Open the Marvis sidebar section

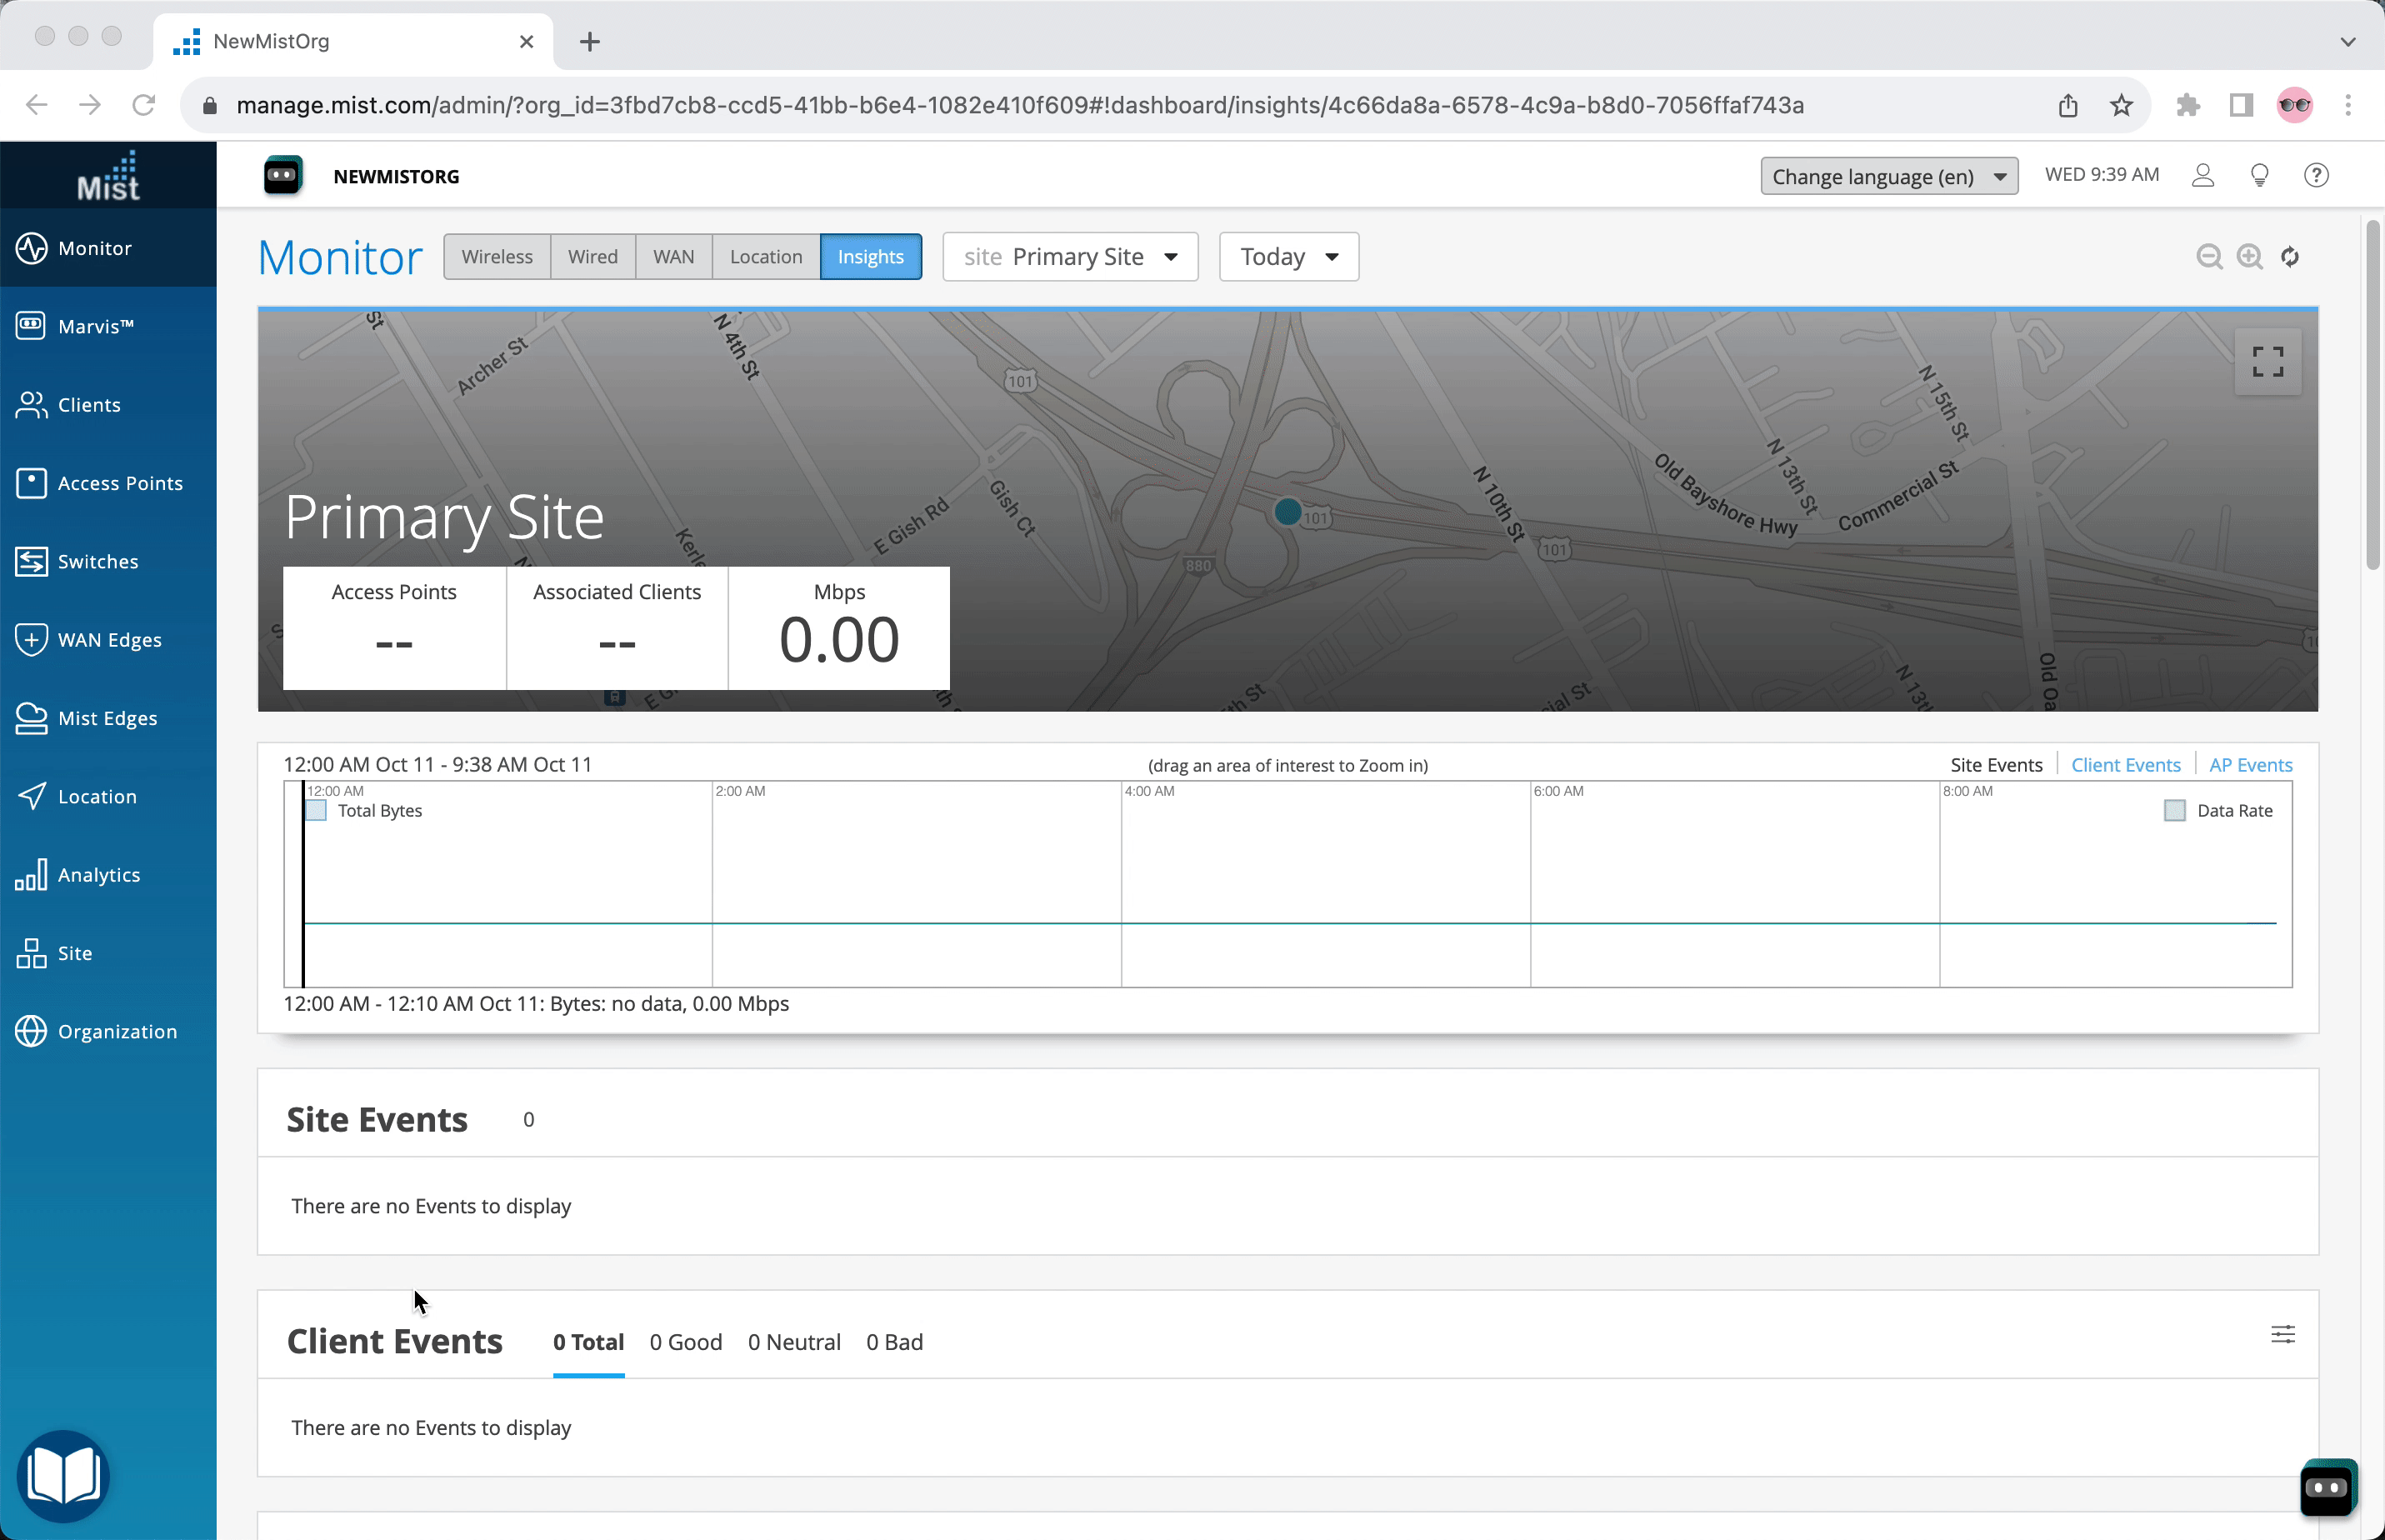(95, 326)
